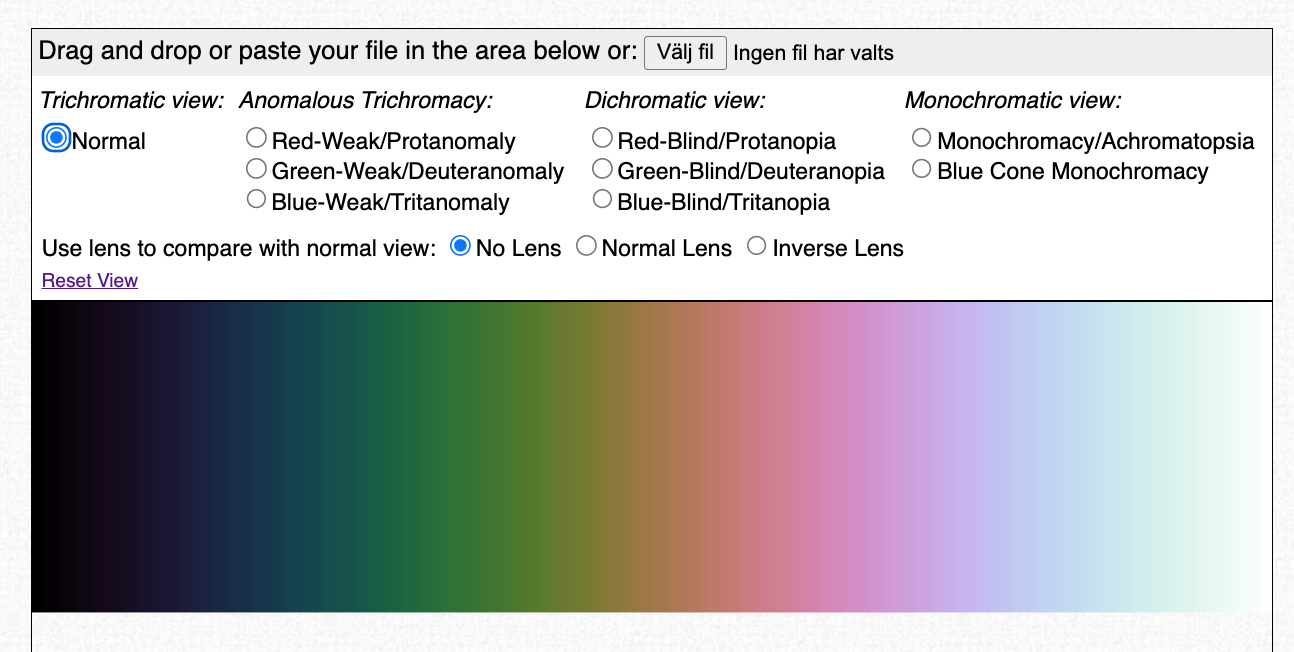
Task: Choose Red-Weak/Protanomaly view
Action: [x=257, y=138]
